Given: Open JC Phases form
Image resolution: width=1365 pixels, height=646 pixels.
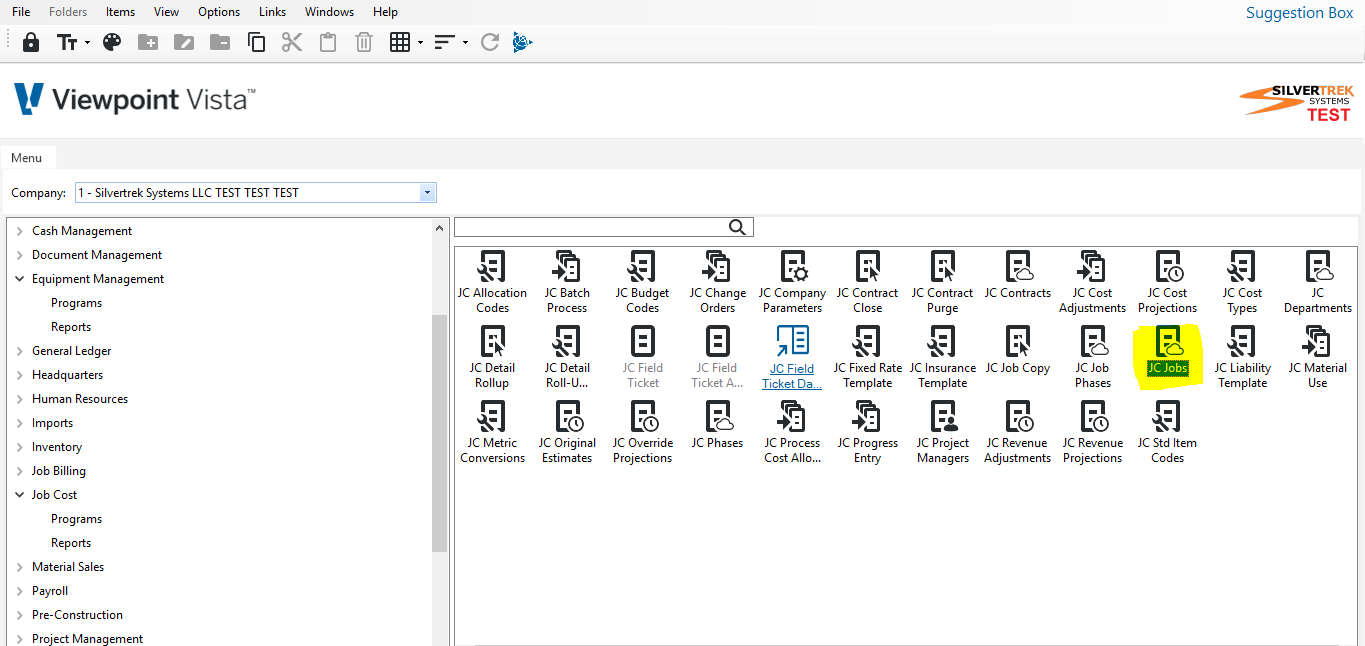Looking at the screenshot, I should coord(717,425).
